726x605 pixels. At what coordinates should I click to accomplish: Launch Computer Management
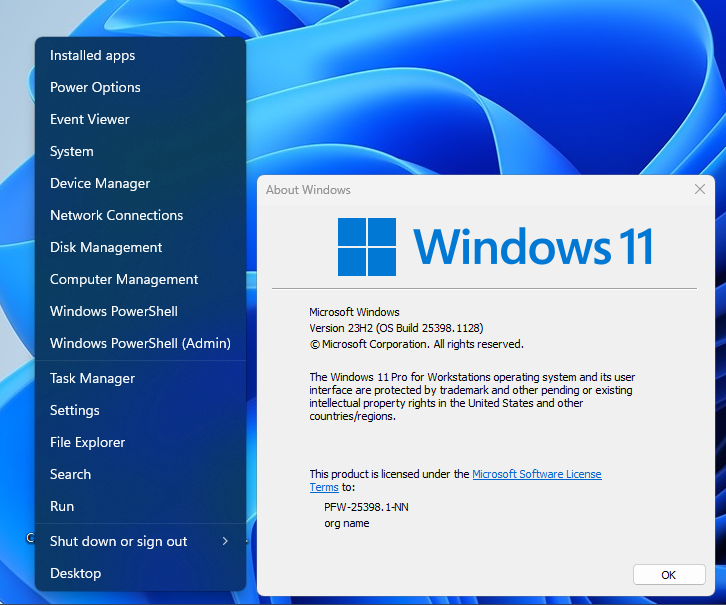click(x=140, y=279)
